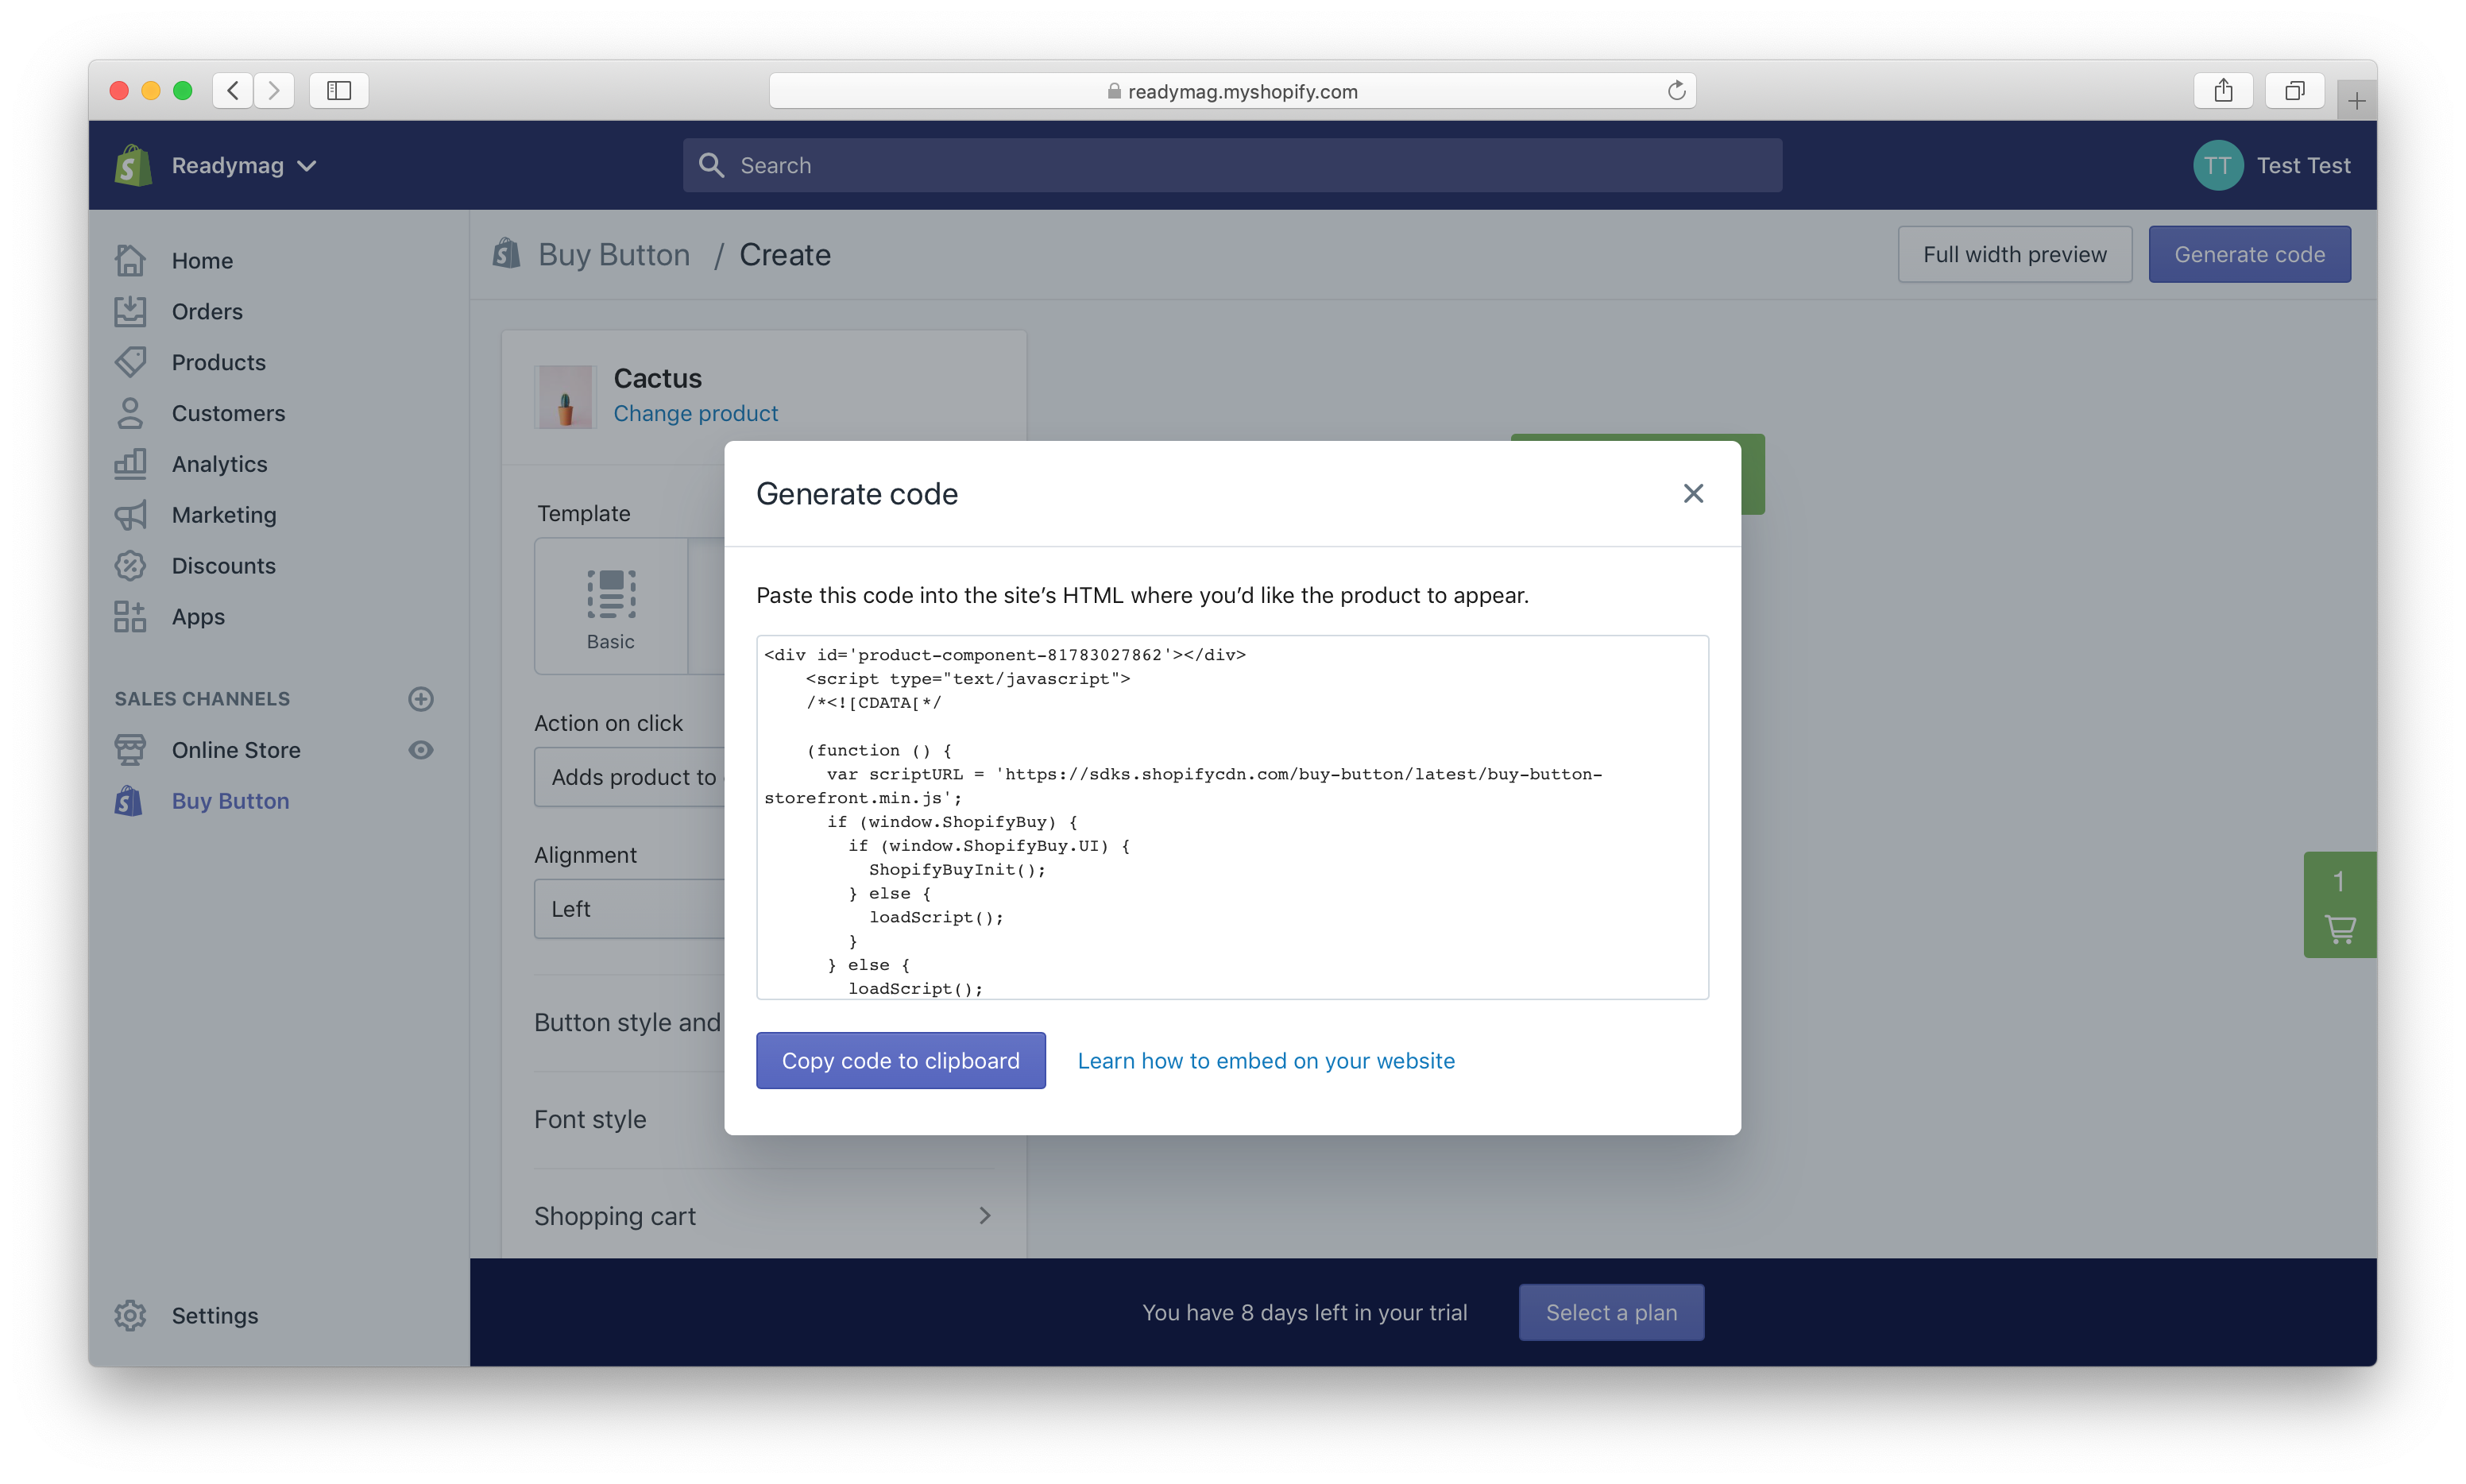2466x1484 pixels.
Task: Expand Font style section
Action: 590,1120
